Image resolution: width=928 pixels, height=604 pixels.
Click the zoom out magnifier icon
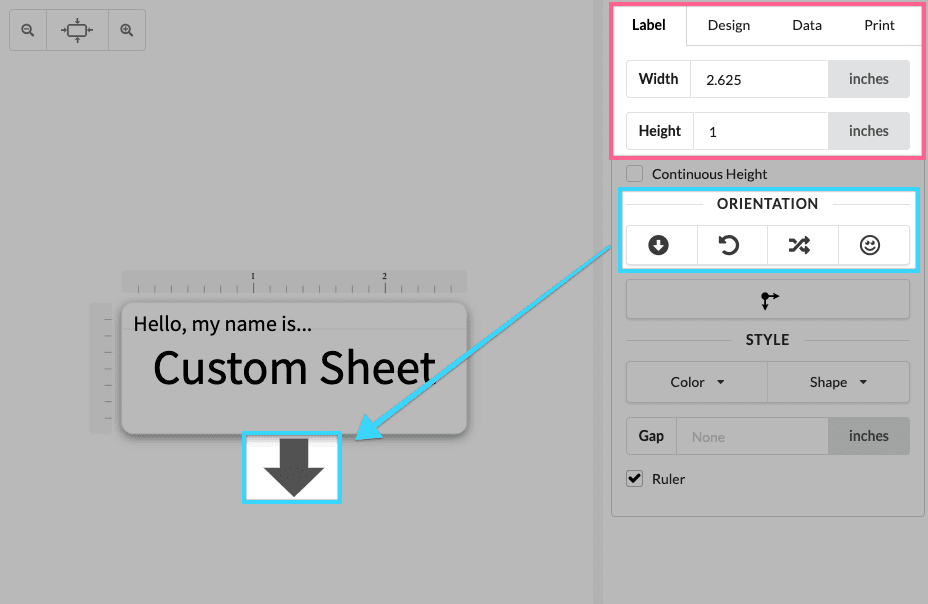tap(27, 30)
